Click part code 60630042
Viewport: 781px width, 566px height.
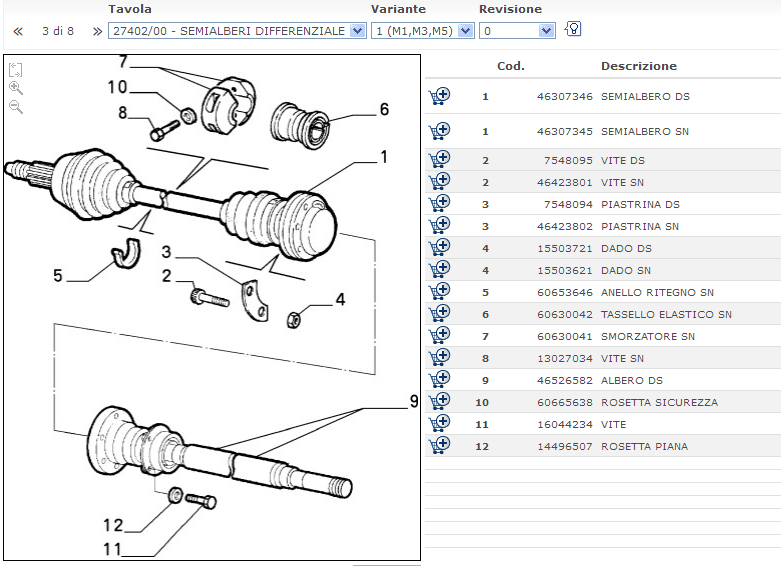click(x=565, y=314)
